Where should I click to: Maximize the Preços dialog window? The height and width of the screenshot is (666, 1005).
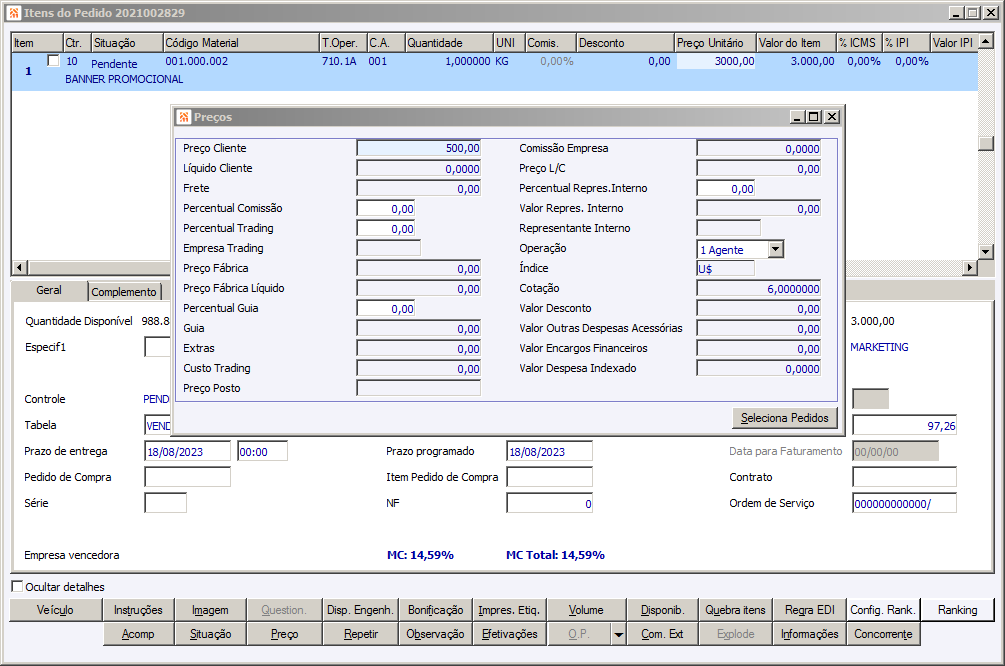click(814, 117)
